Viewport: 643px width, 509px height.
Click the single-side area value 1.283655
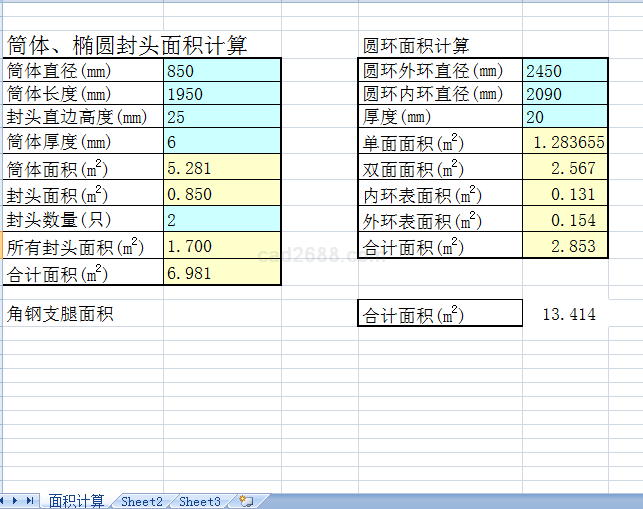coord(564,143)
